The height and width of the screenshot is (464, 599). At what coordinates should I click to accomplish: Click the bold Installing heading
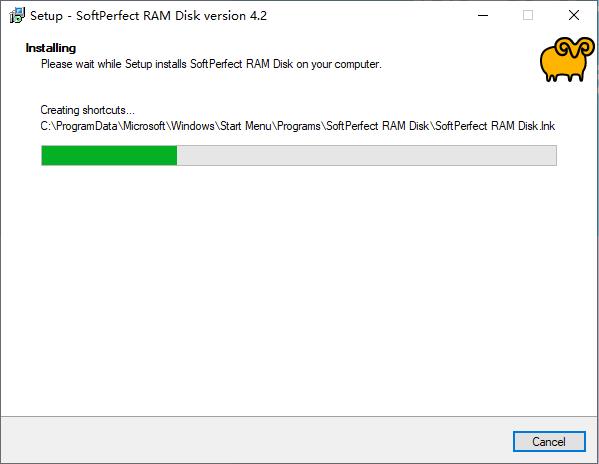click(x=51, y=48)
